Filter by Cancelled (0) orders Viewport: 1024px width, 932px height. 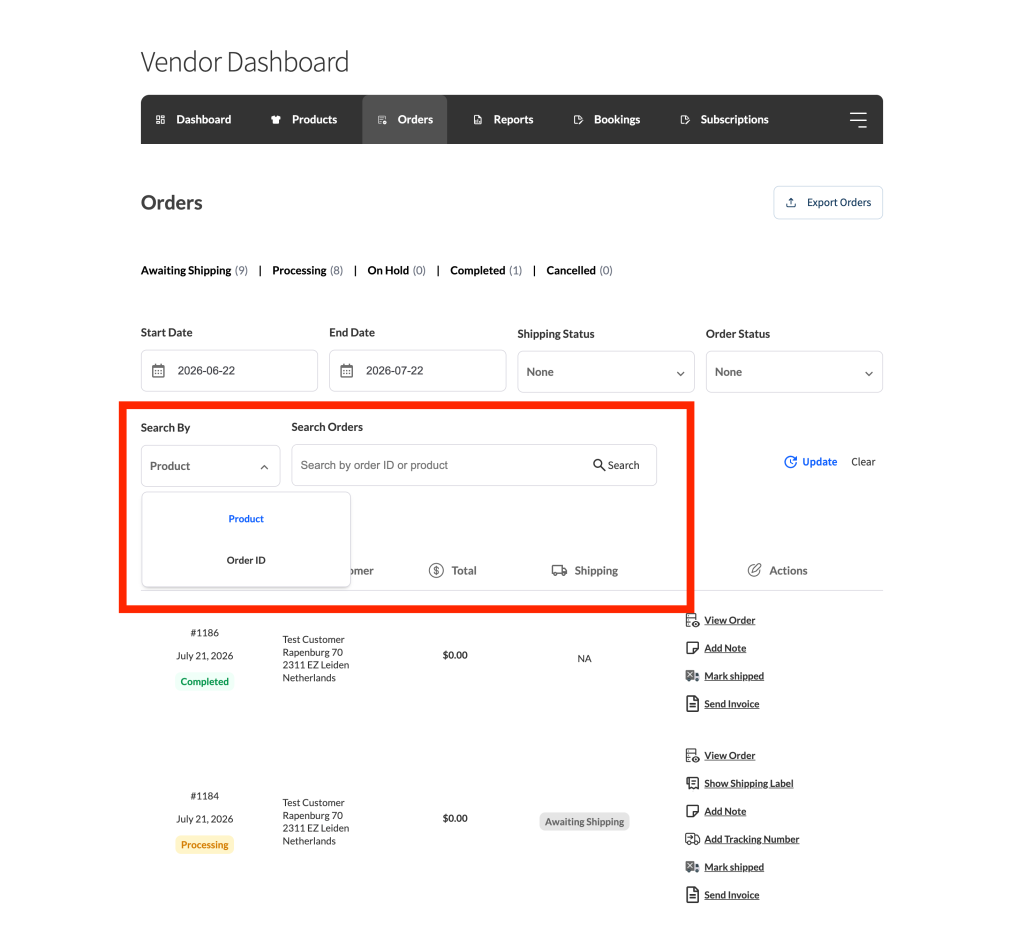pyautogui.click(x=579, y=270)
